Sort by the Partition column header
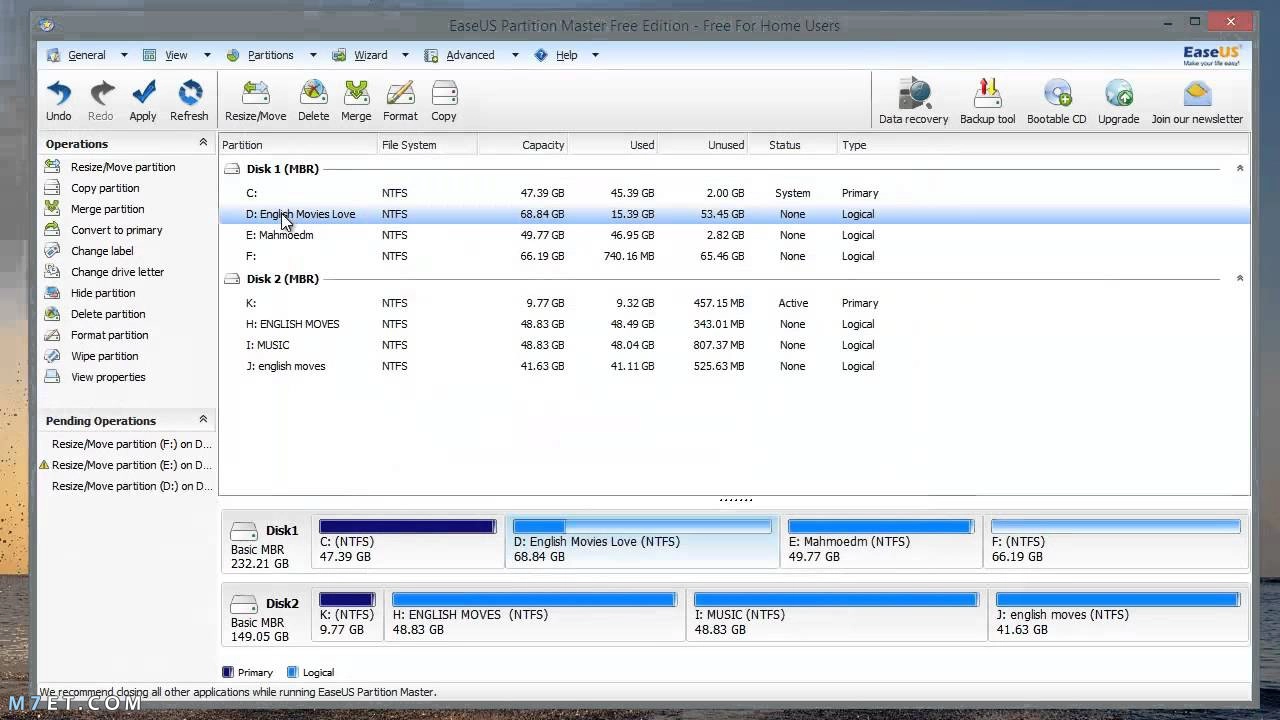Screen dimensions: 1280x720 coord(298,145)
